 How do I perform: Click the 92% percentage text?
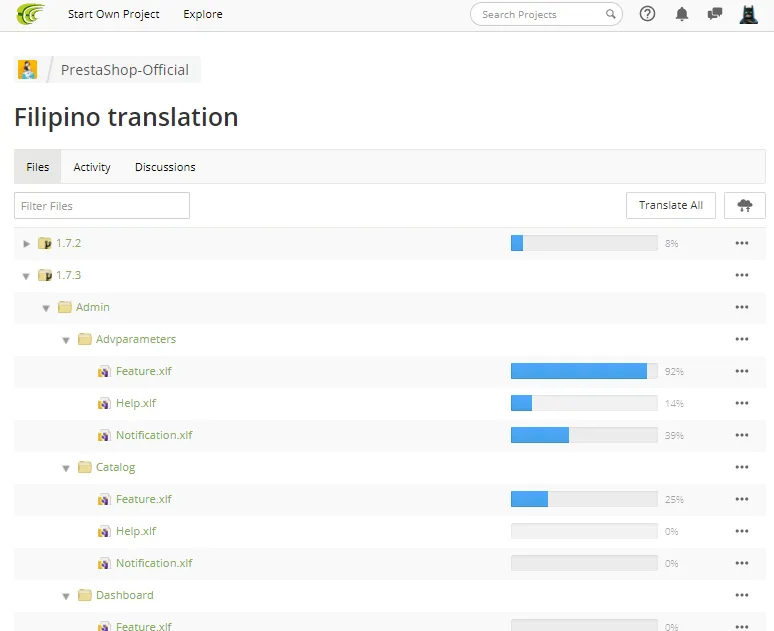click(674, 371)
